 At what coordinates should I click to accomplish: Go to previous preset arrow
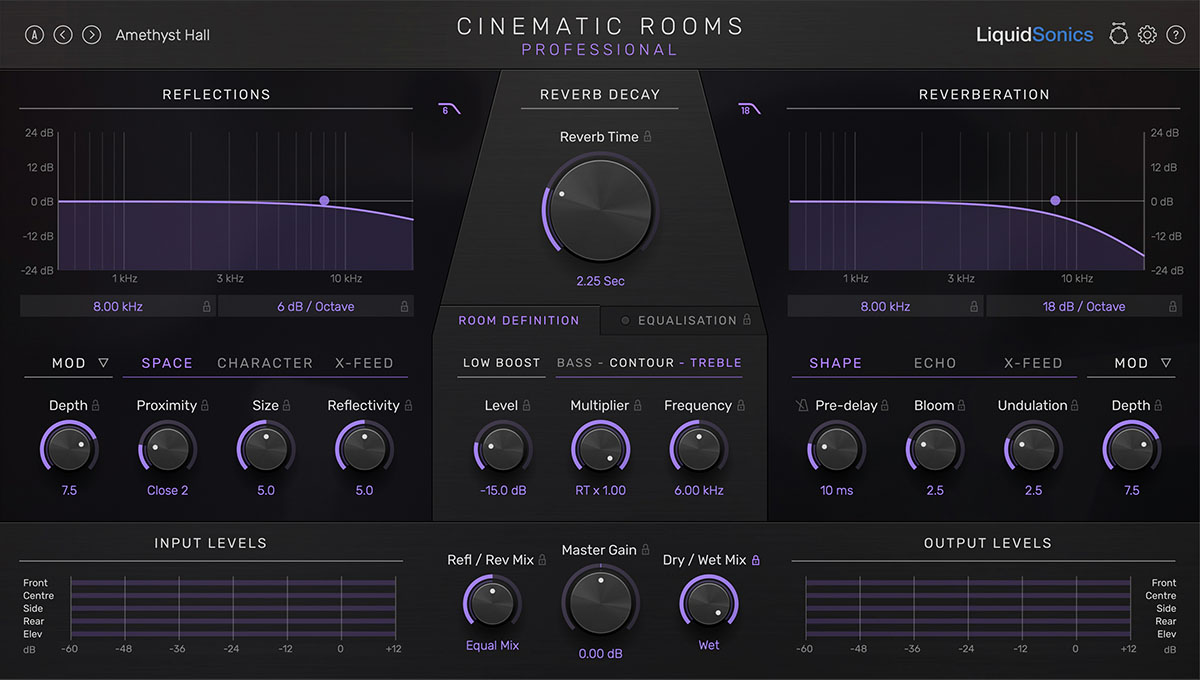click(x=63, y=35)
